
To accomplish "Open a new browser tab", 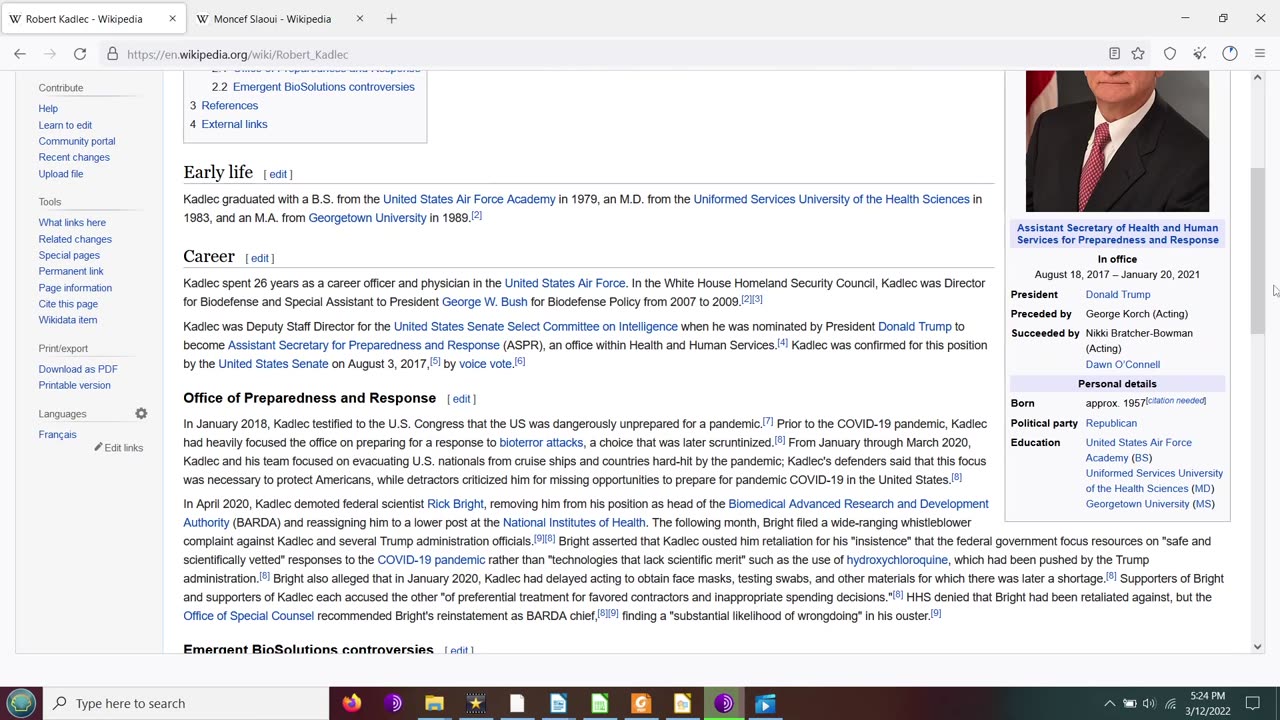I will point(391,18).
